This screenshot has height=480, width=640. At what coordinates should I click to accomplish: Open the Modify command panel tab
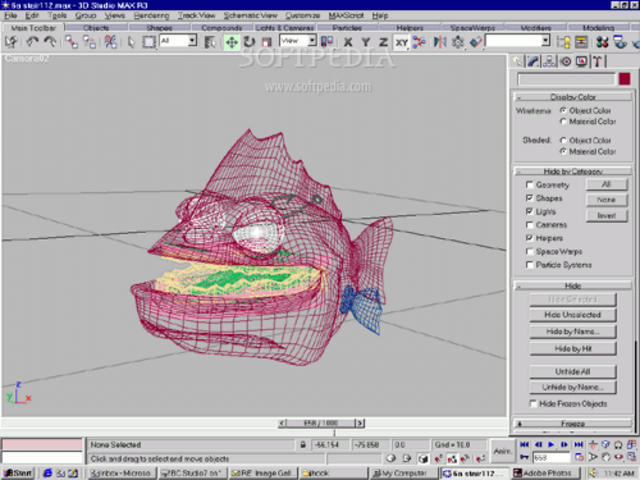[533, 62]
